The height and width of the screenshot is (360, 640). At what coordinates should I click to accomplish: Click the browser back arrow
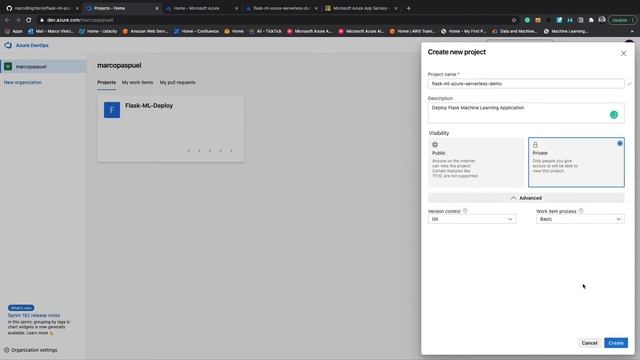click(7, 20)
